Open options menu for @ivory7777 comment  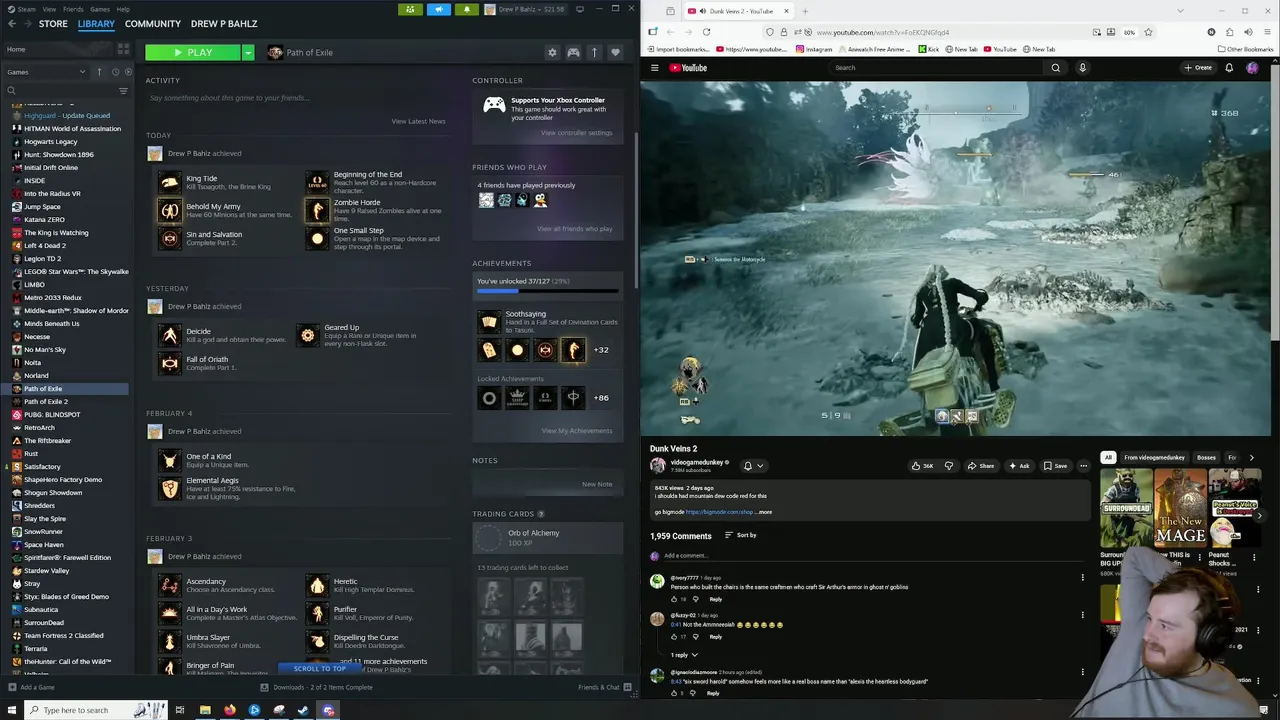[1082, 578]
